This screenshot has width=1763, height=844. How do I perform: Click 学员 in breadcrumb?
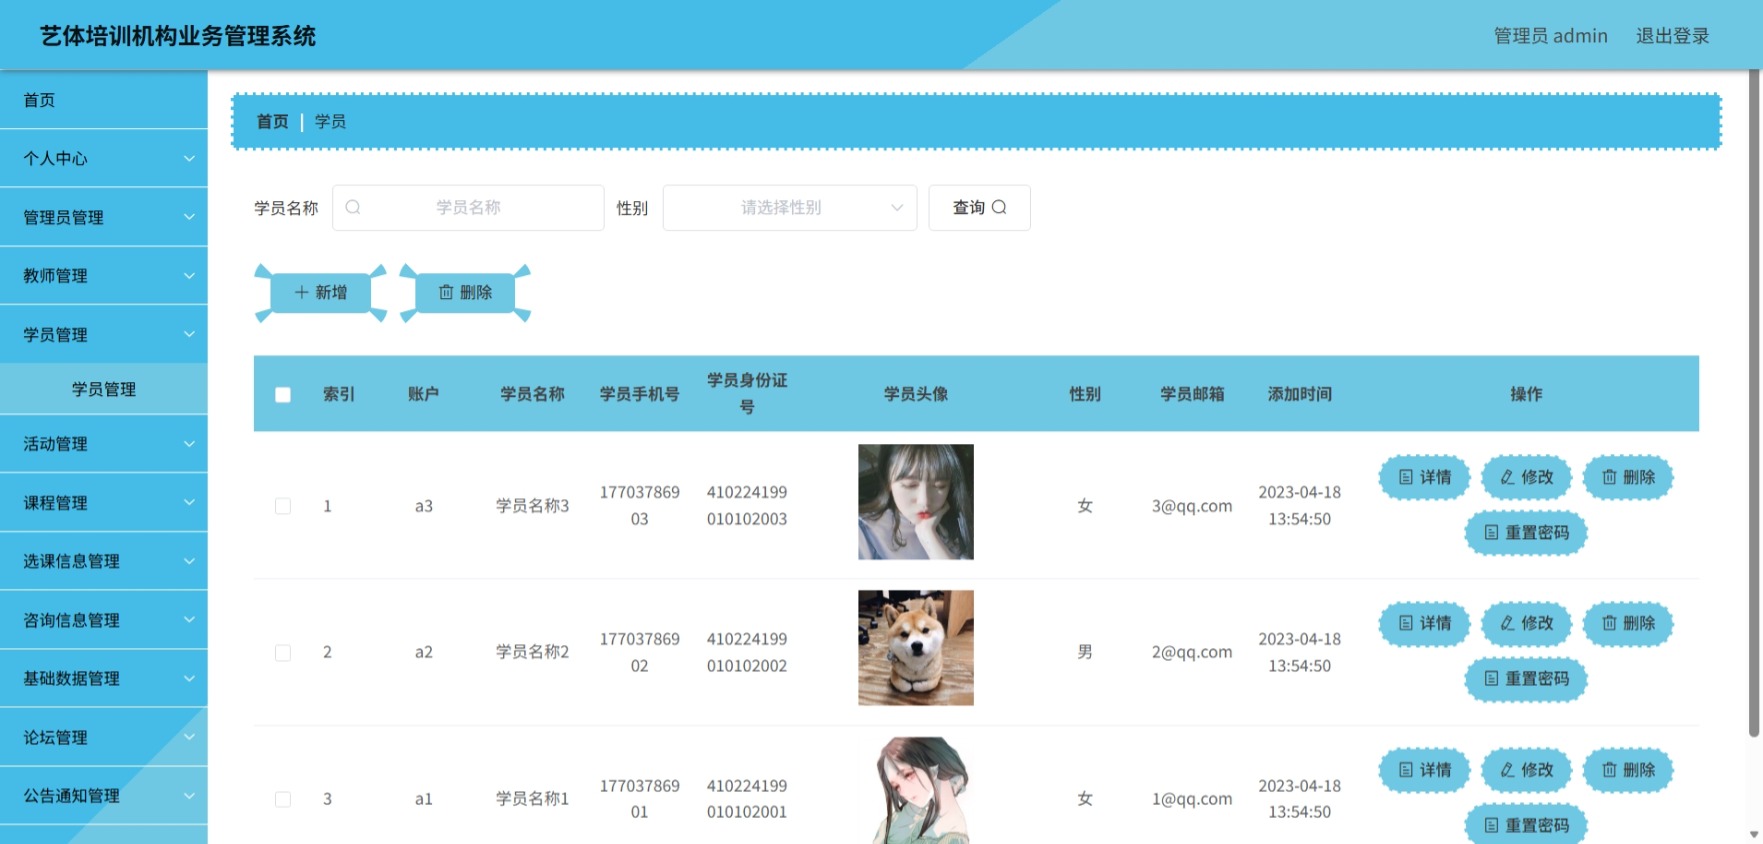point(330,121)
